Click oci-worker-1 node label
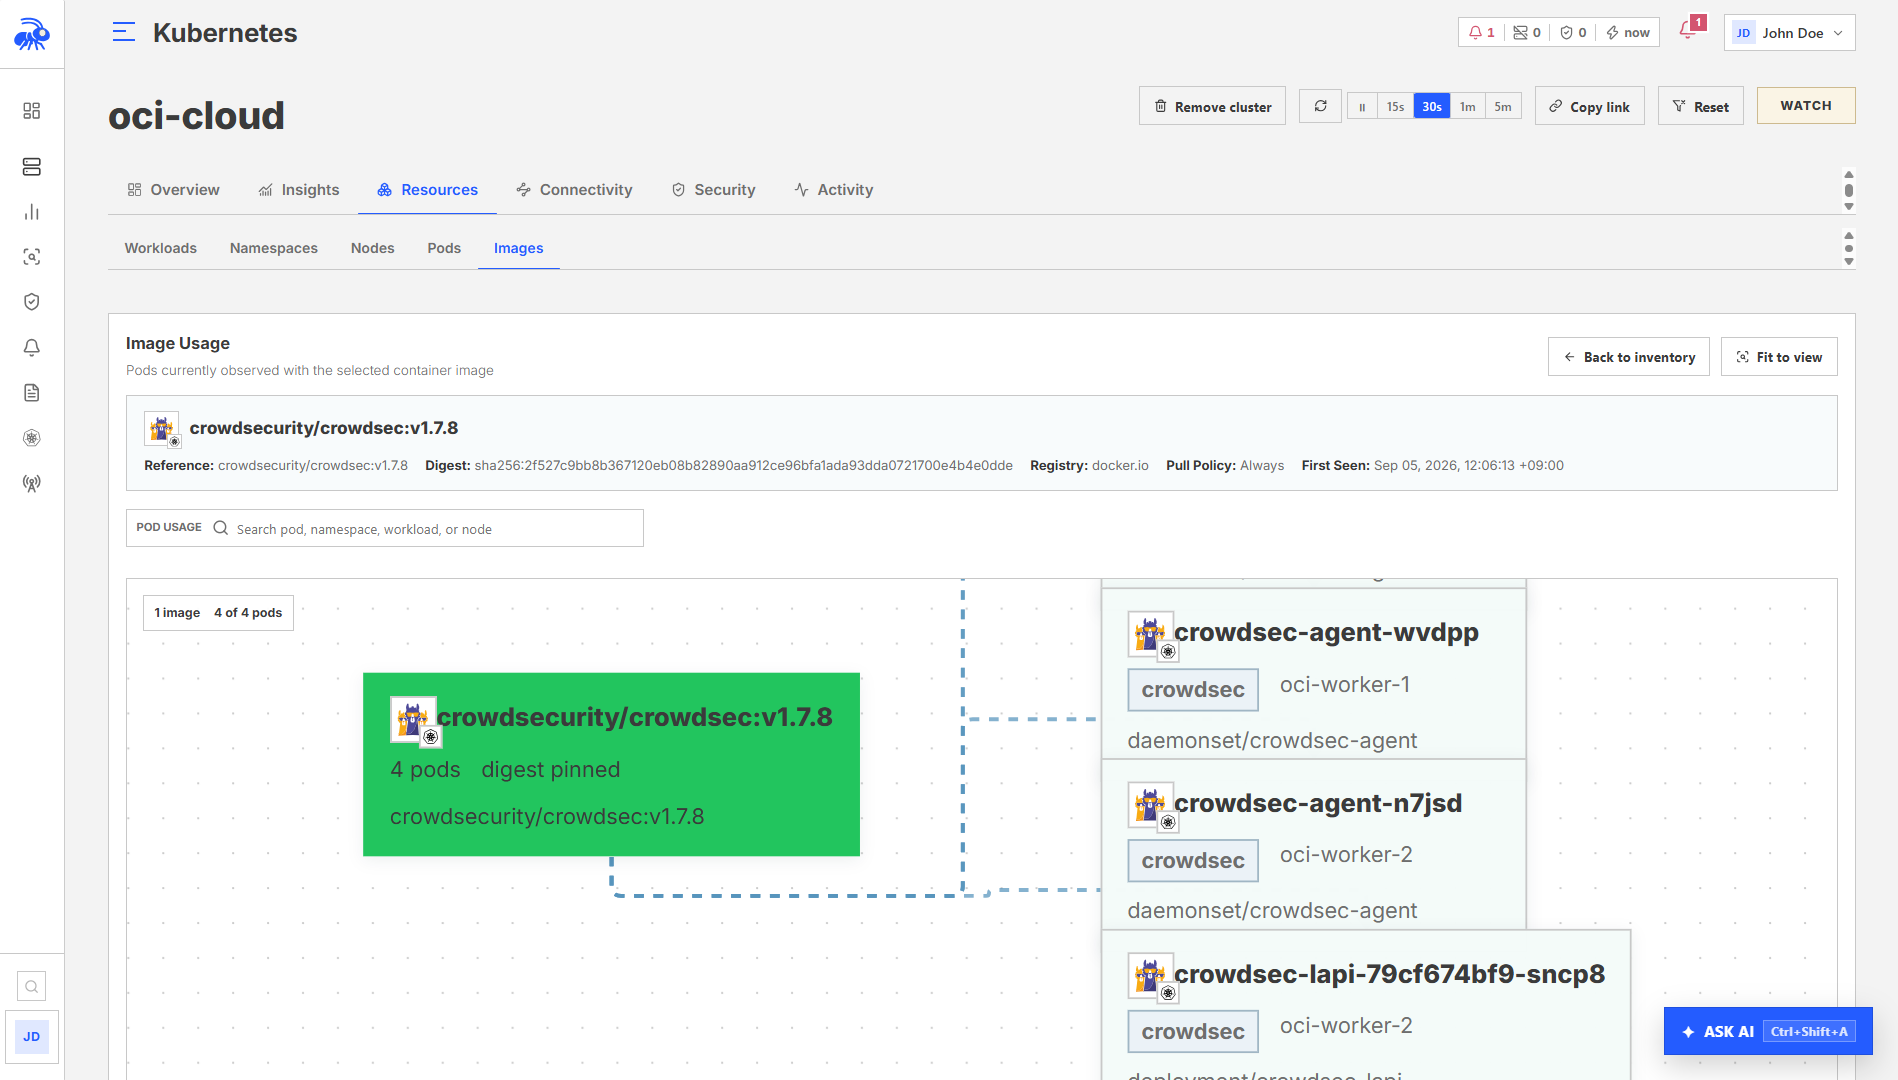1898x1080 pixels. pyautogui.click(x=1345, y=685)
